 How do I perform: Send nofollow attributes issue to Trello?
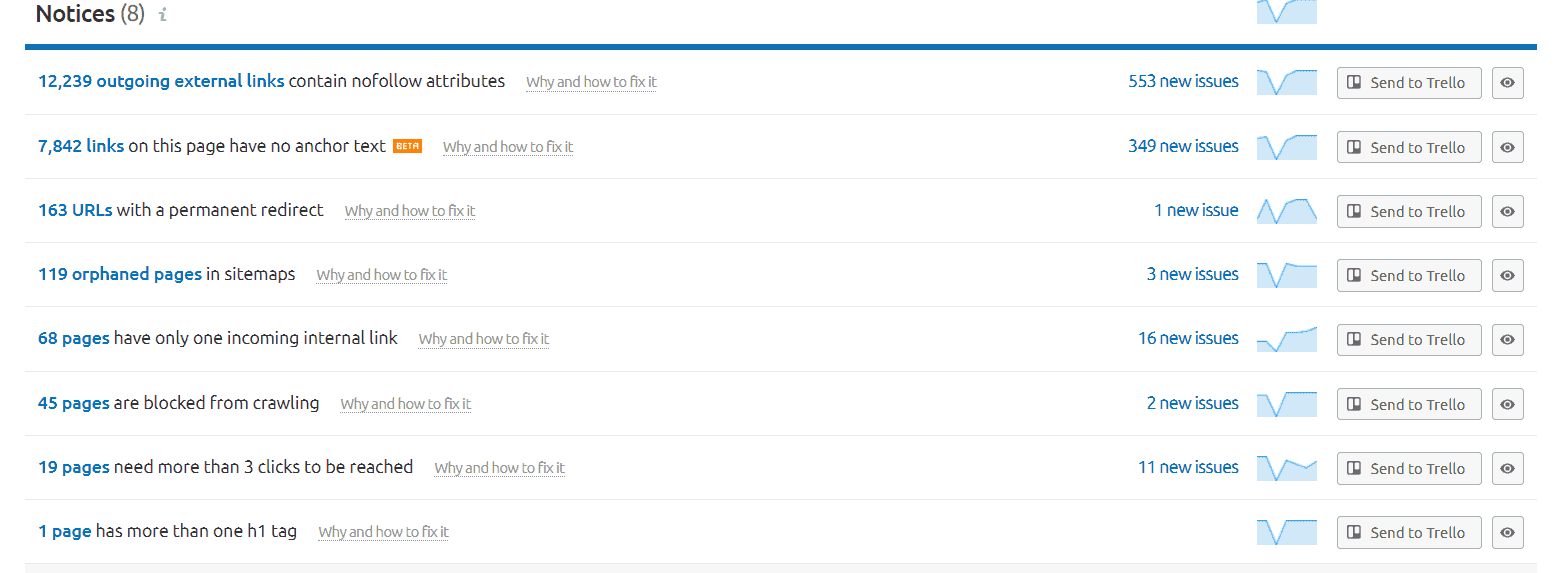tap(1408, 83)
